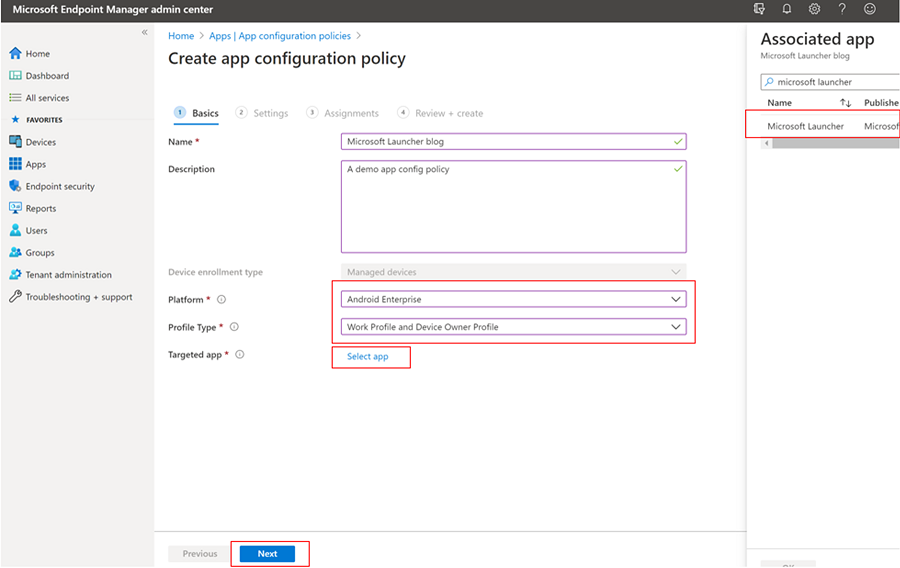Screen dimensions: 900x568
Task: Open the Profile Type dropdown
Action: click(x=514, y=327)
